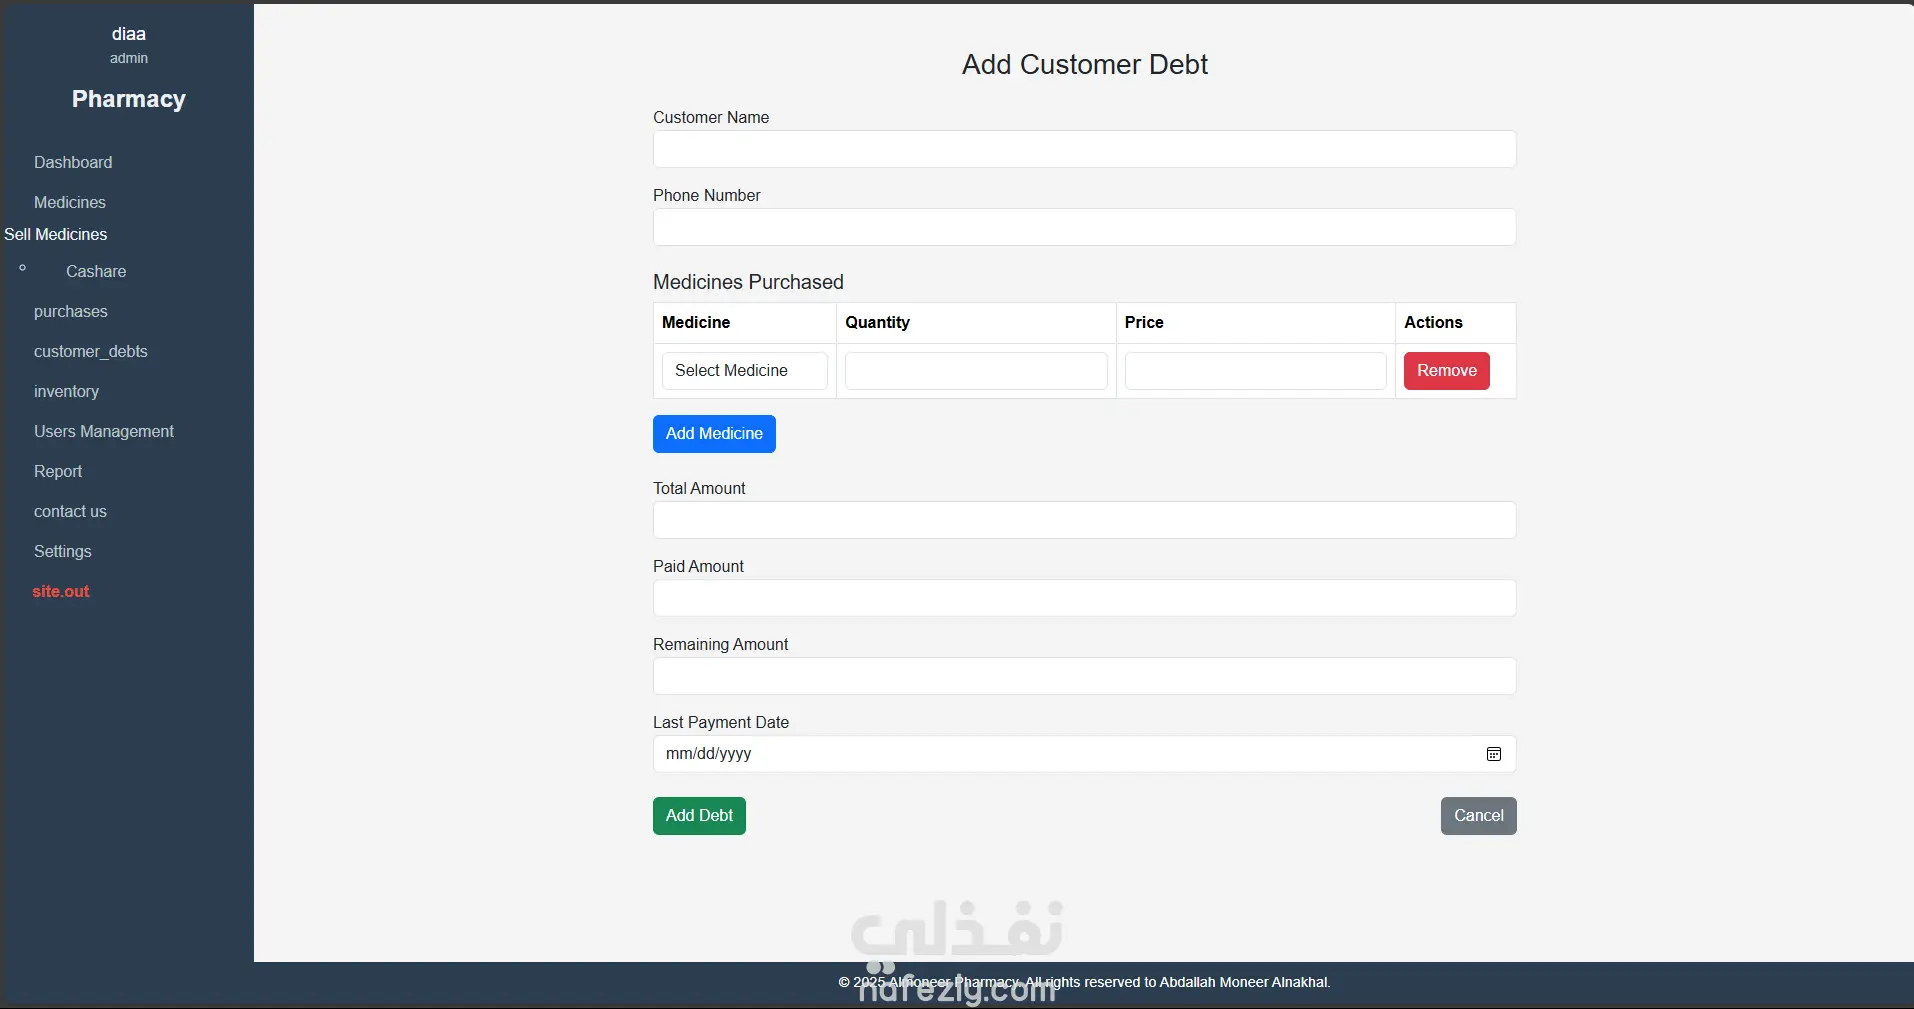Focus the Remaining Amount field

point(1084,676)
